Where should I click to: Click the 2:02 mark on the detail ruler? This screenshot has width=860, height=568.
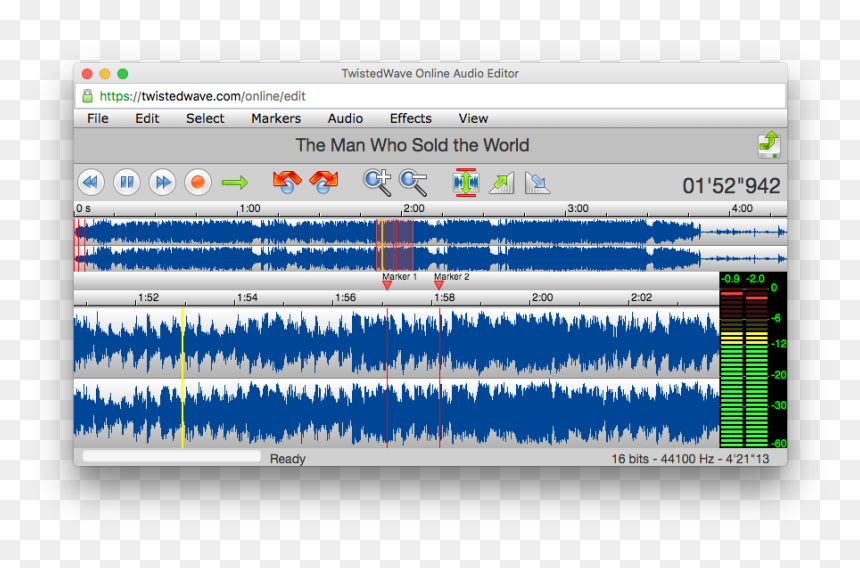641,297
